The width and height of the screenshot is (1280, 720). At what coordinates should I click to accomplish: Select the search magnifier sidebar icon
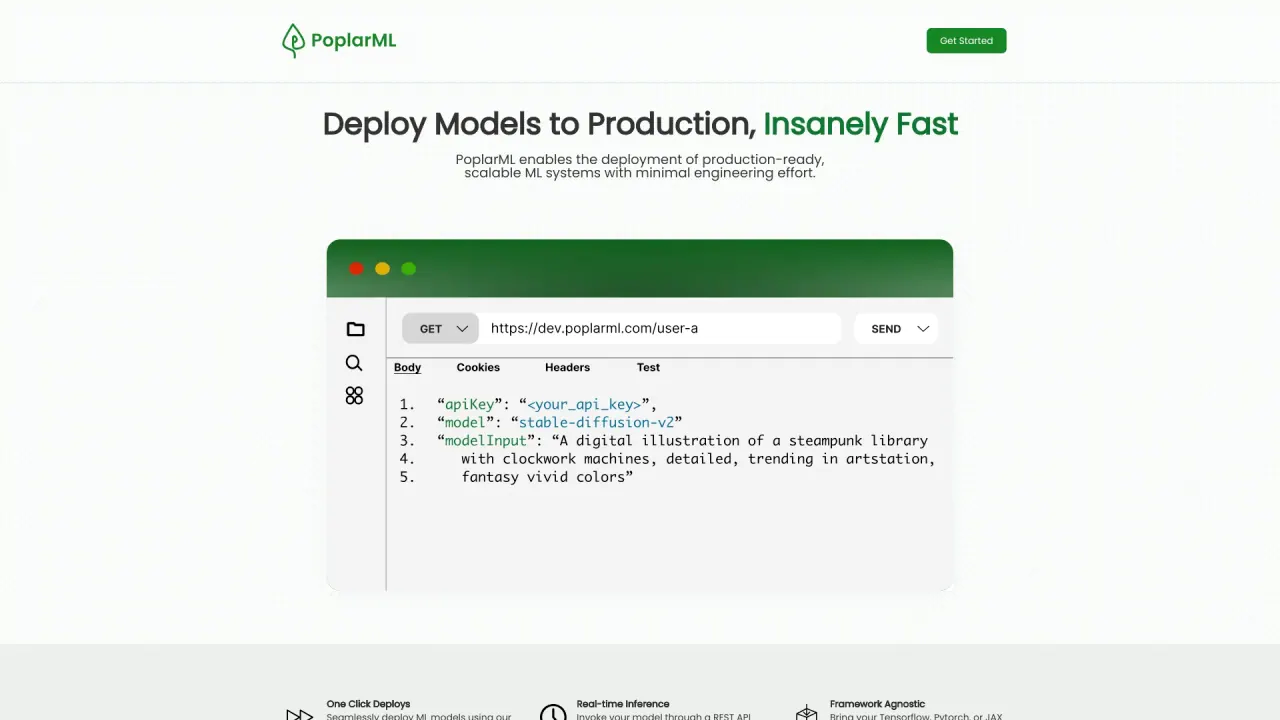coord(354,363)
